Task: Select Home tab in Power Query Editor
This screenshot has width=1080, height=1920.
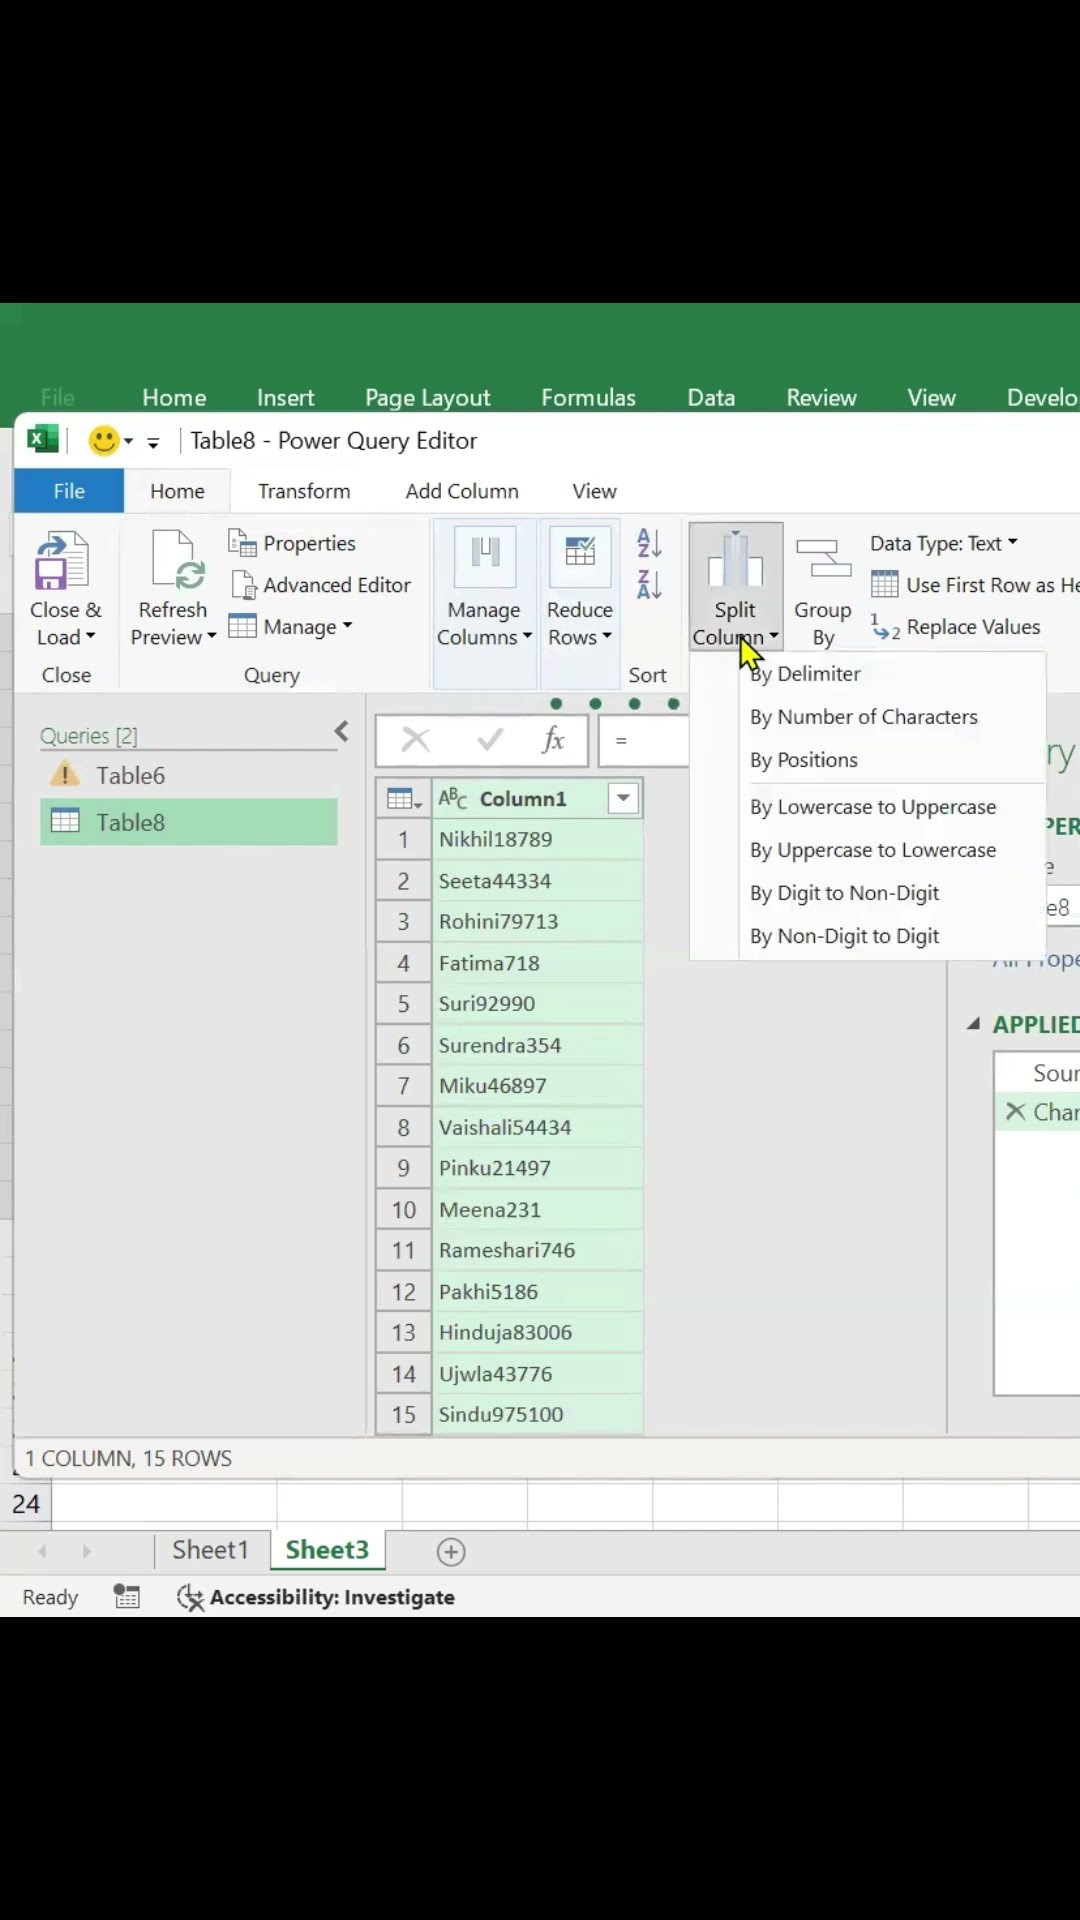Action: [177, 491]
